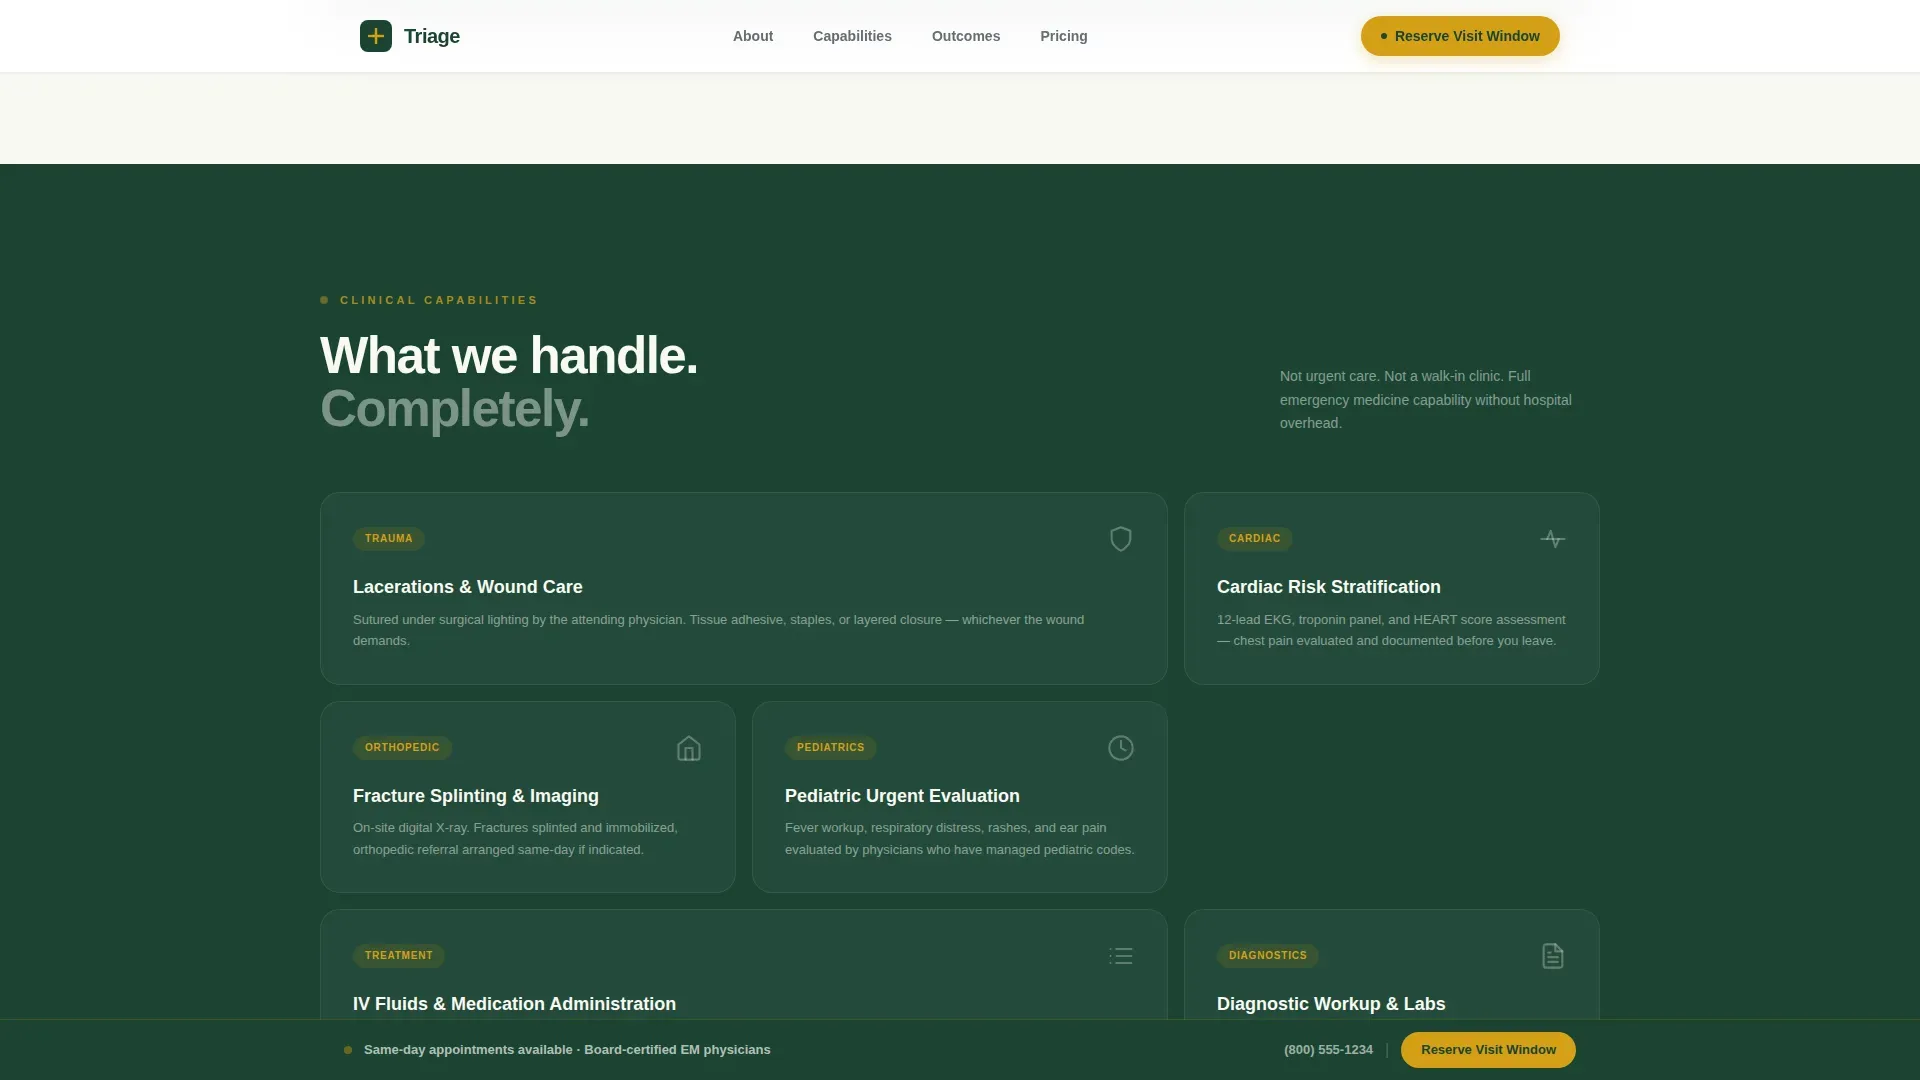Click the Fever workup respiratory distress description
Image resolution: width=1920 pixels, height=1080 pixels.
[960, 839]
